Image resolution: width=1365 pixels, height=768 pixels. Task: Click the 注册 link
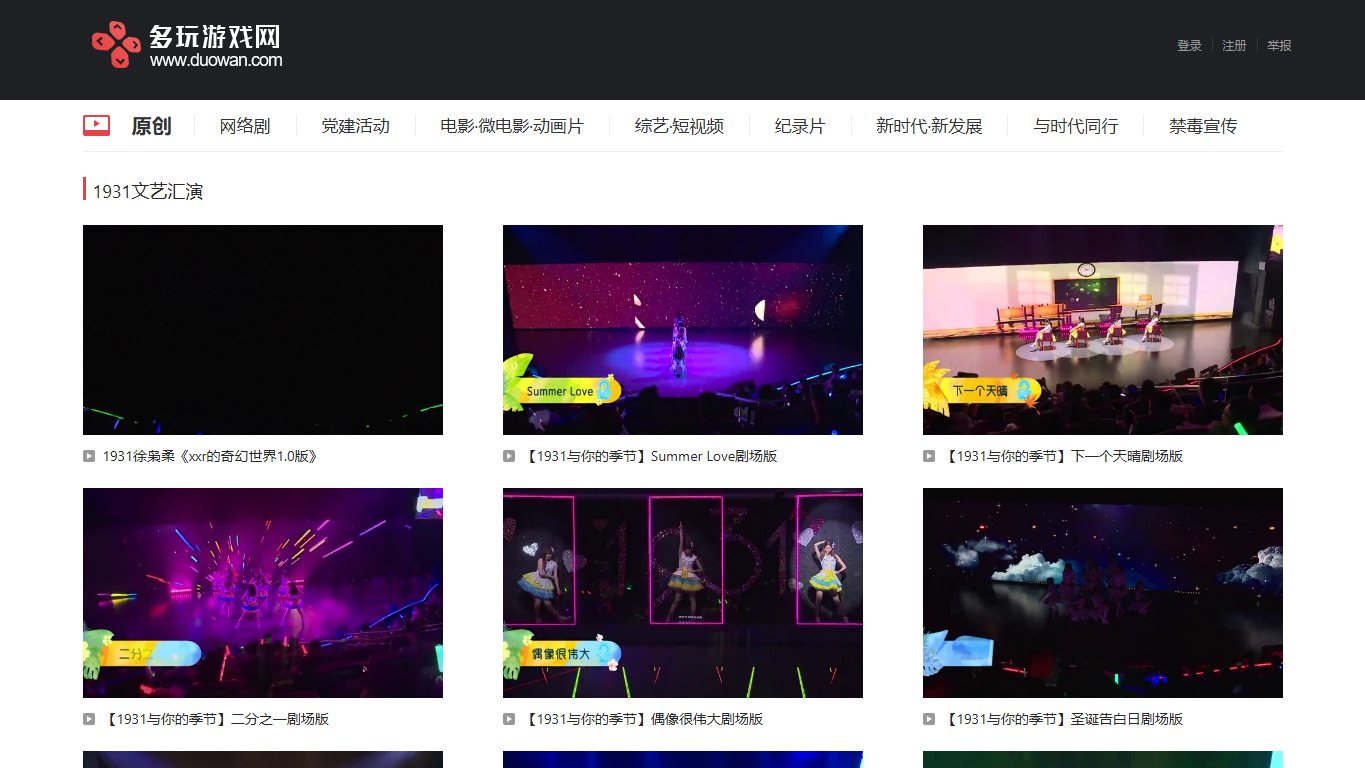tap(1234, 46)
